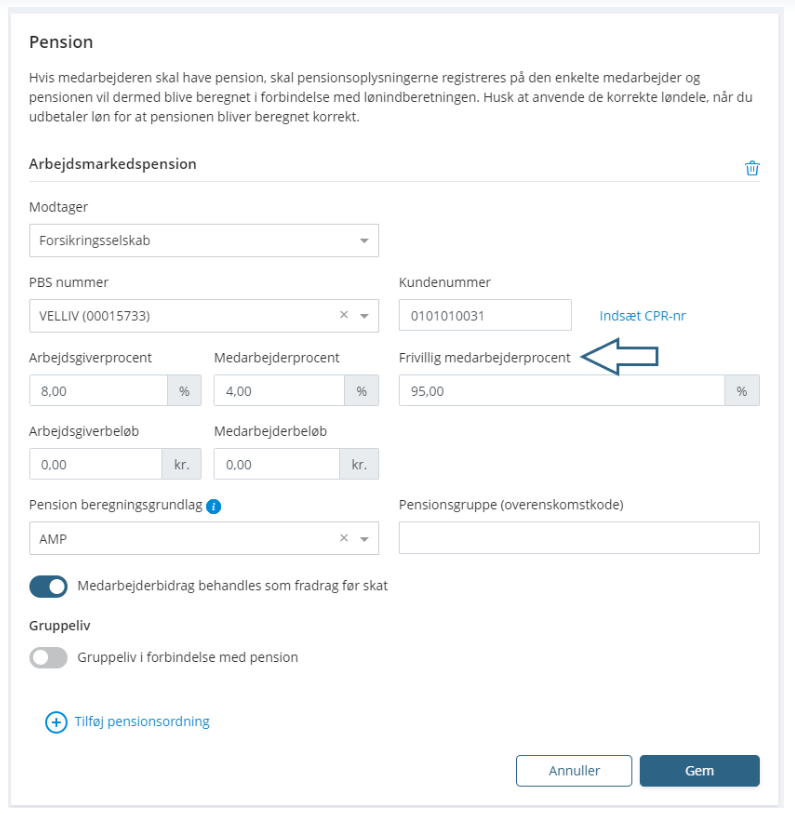
Task: Focus the Arbejdsgiverprocent field
Action: tap(98, 391)
